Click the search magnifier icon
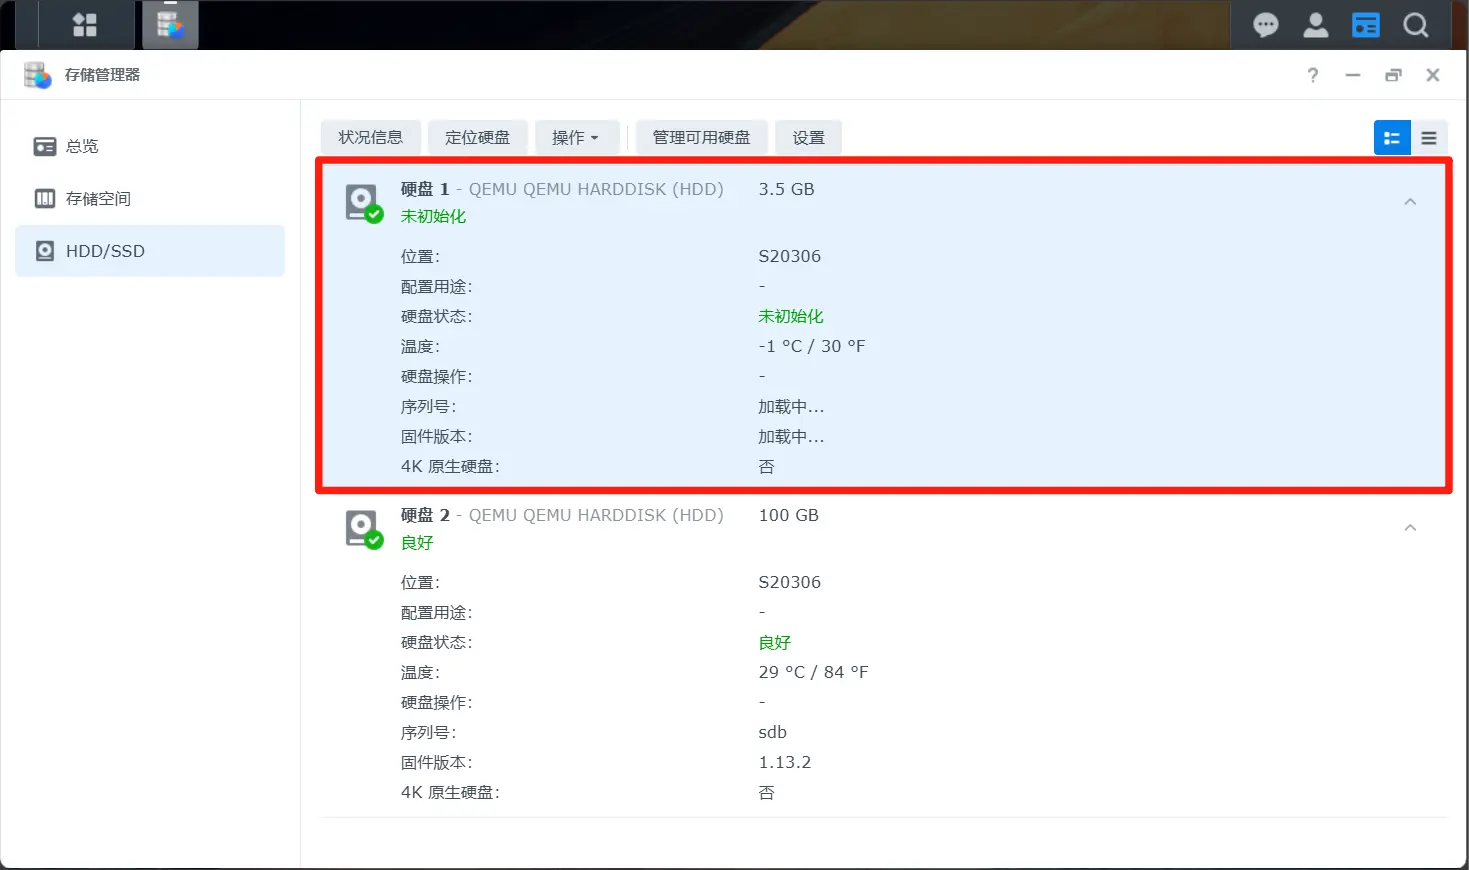Image resolution: width=1469 pixels, height=870 pixels. pos(1416,25)
